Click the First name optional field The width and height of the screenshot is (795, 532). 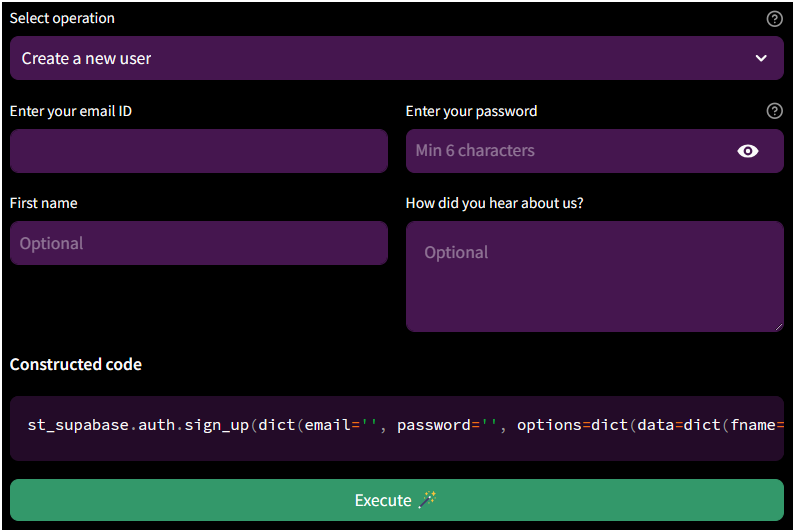coord(198,243)
